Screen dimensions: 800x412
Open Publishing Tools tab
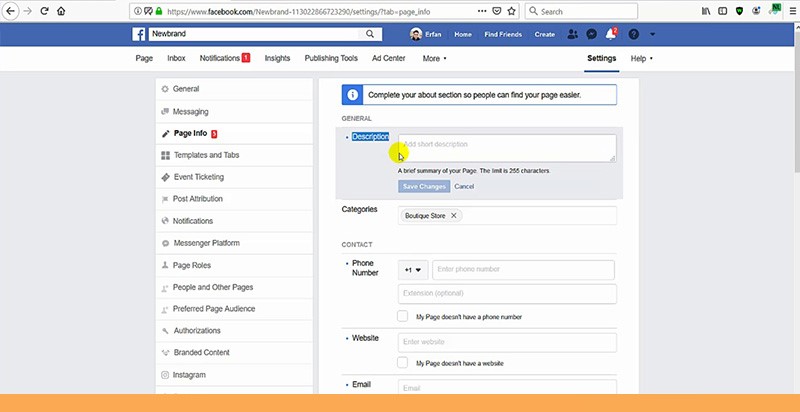point(331,59)
